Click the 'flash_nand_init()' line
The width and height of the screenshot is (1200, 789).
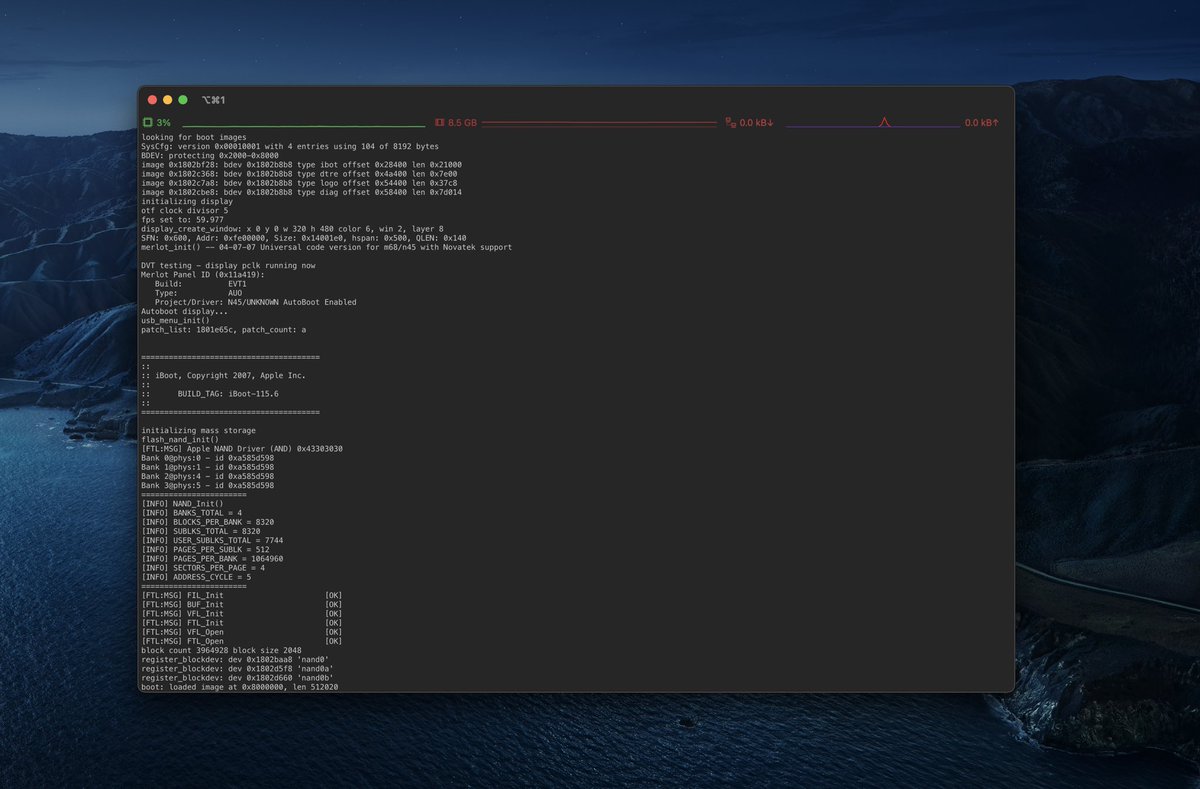click(180, 439)
